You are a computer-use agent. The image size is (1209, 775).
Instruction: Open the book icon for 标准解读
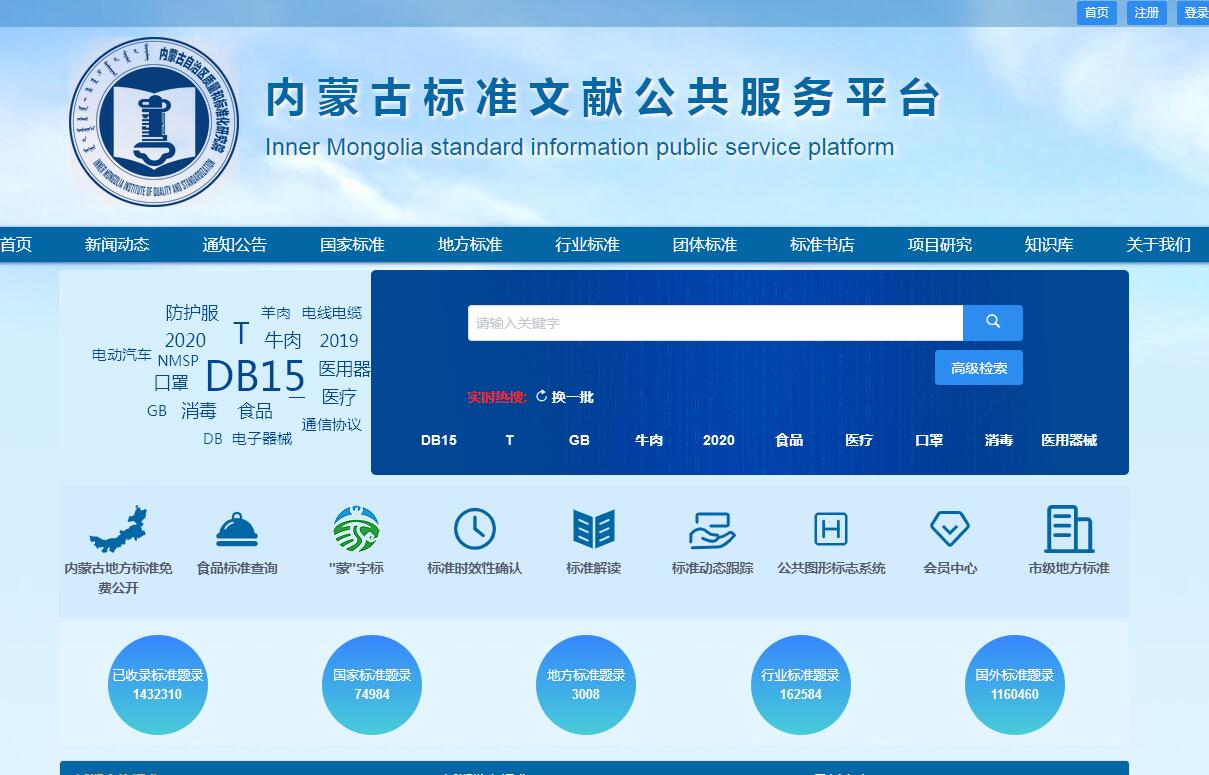click(x=594, y=529)
